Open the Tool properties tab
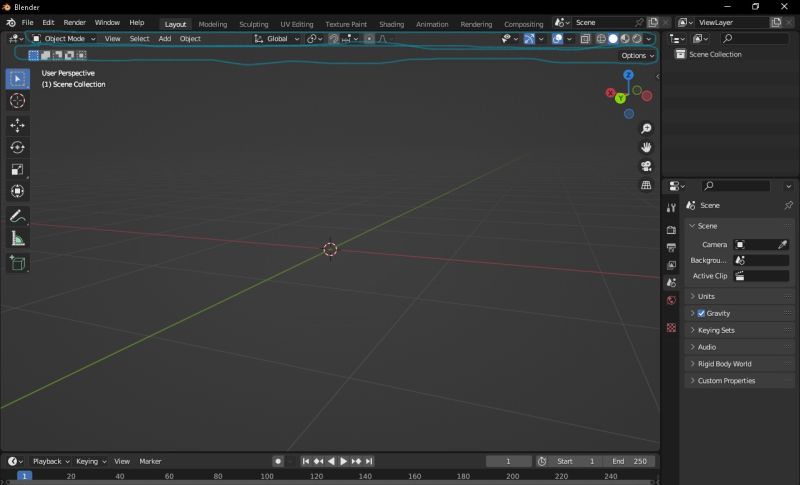Image resolution: width=800 pixels, height=485 pixels. [671, 208]
